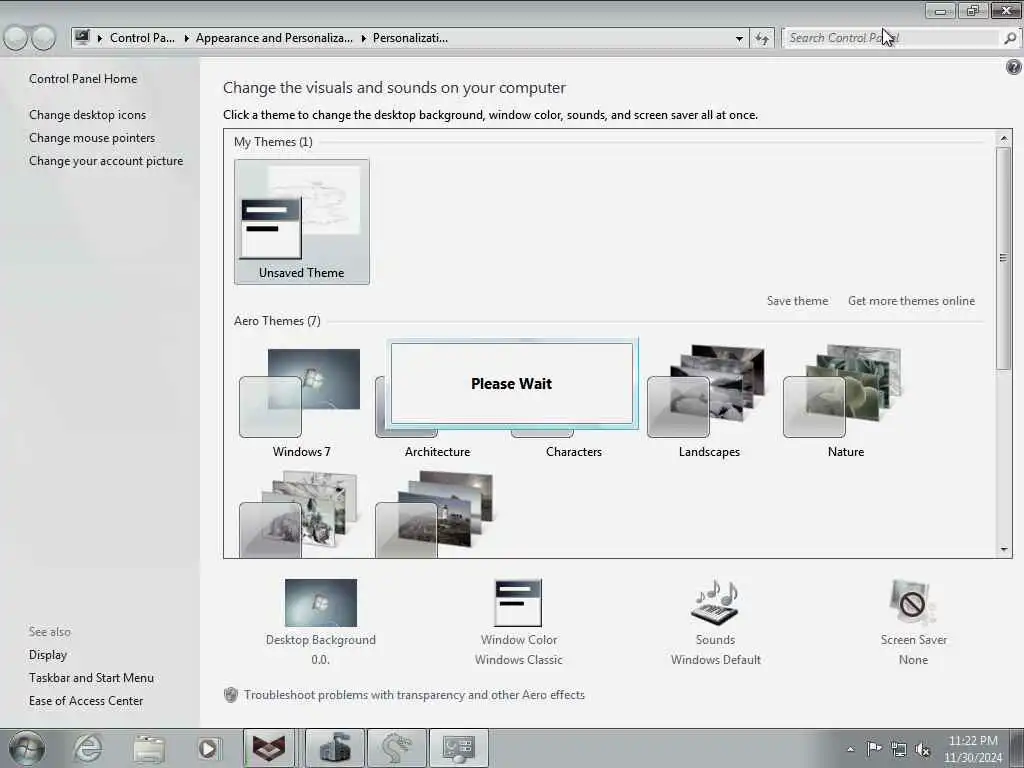
Task: Click the Please Wait dialog
Action: click(x=512, y=383)
